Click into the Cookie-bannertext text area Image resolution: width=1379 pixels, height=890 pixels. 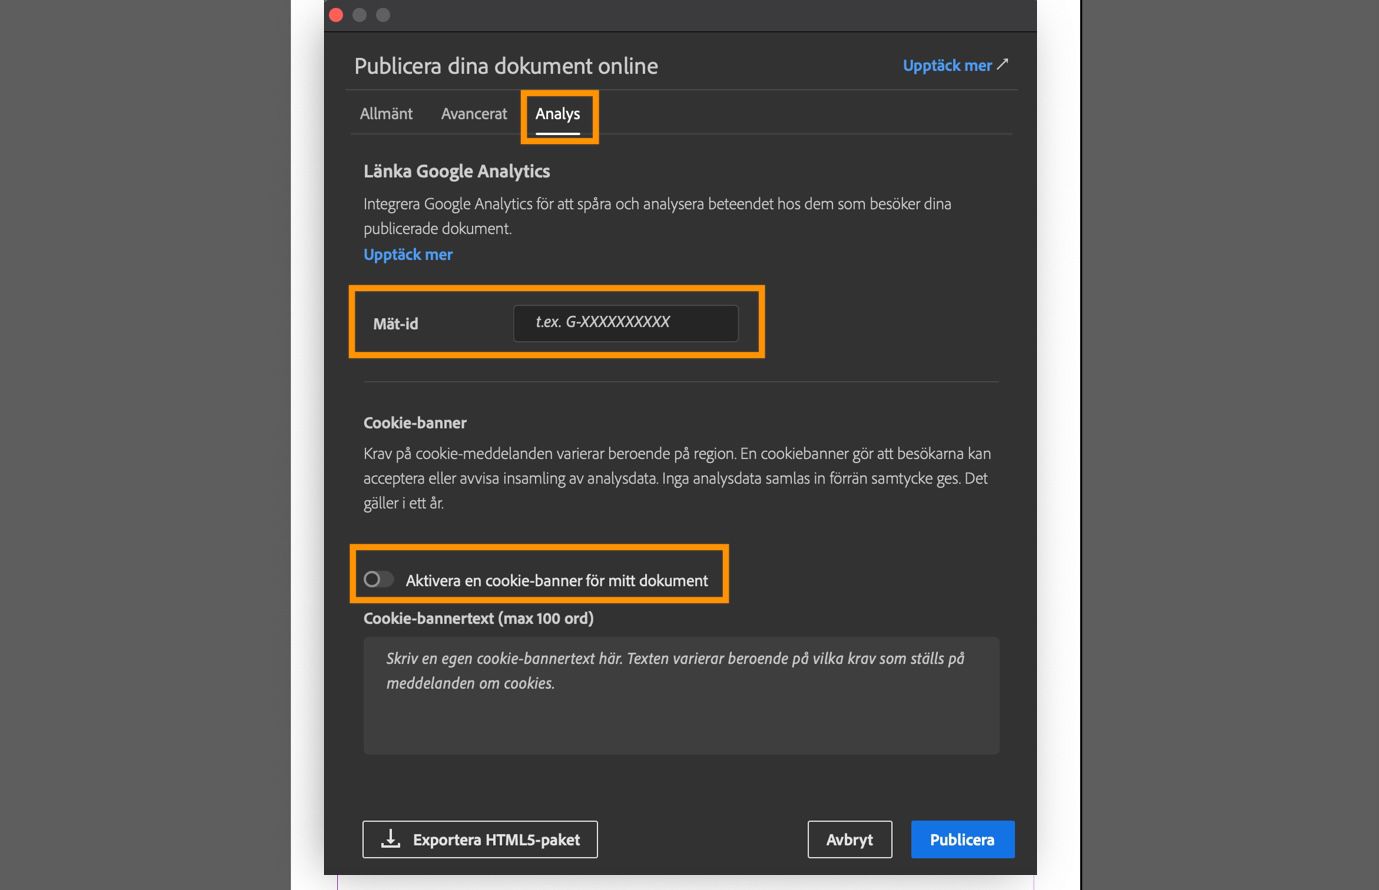681,695
